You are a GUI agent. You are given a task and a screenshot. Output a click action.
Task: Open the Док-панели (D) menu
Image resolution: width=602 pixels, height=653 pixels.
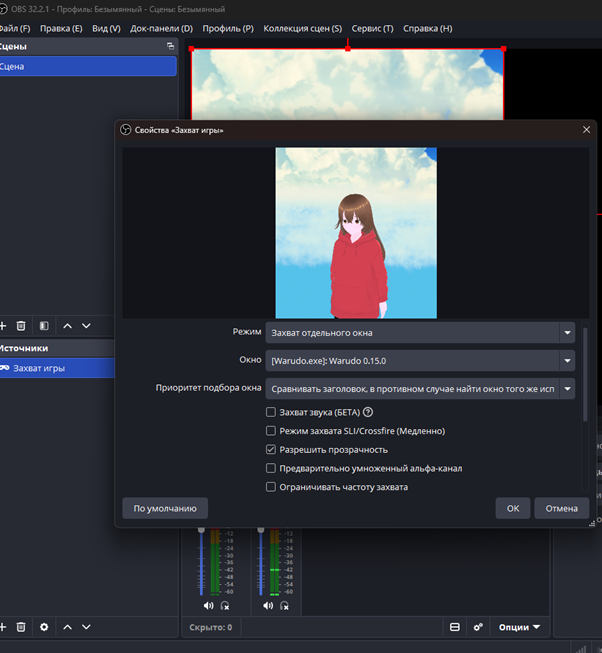[162, 28]
